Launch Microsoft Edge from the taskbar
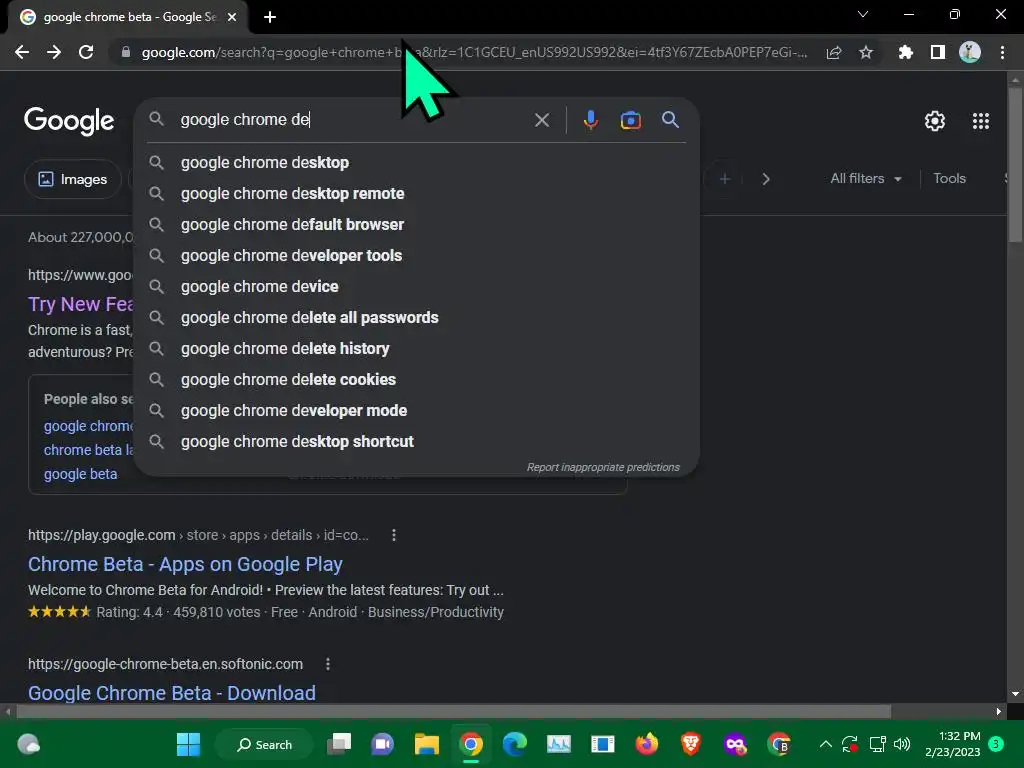 (x=515, y=744)
